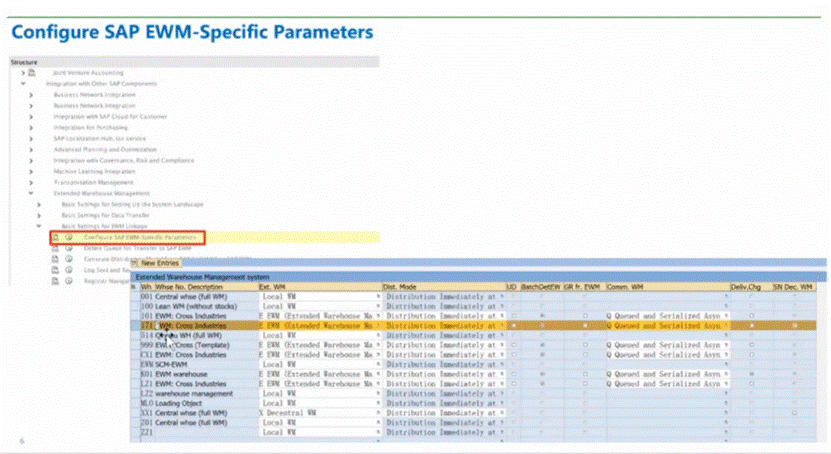Execute Configure SAP EWM-Specific Parameters activity icon
This screenshot has height=454, width=831.
click(69, 237)
